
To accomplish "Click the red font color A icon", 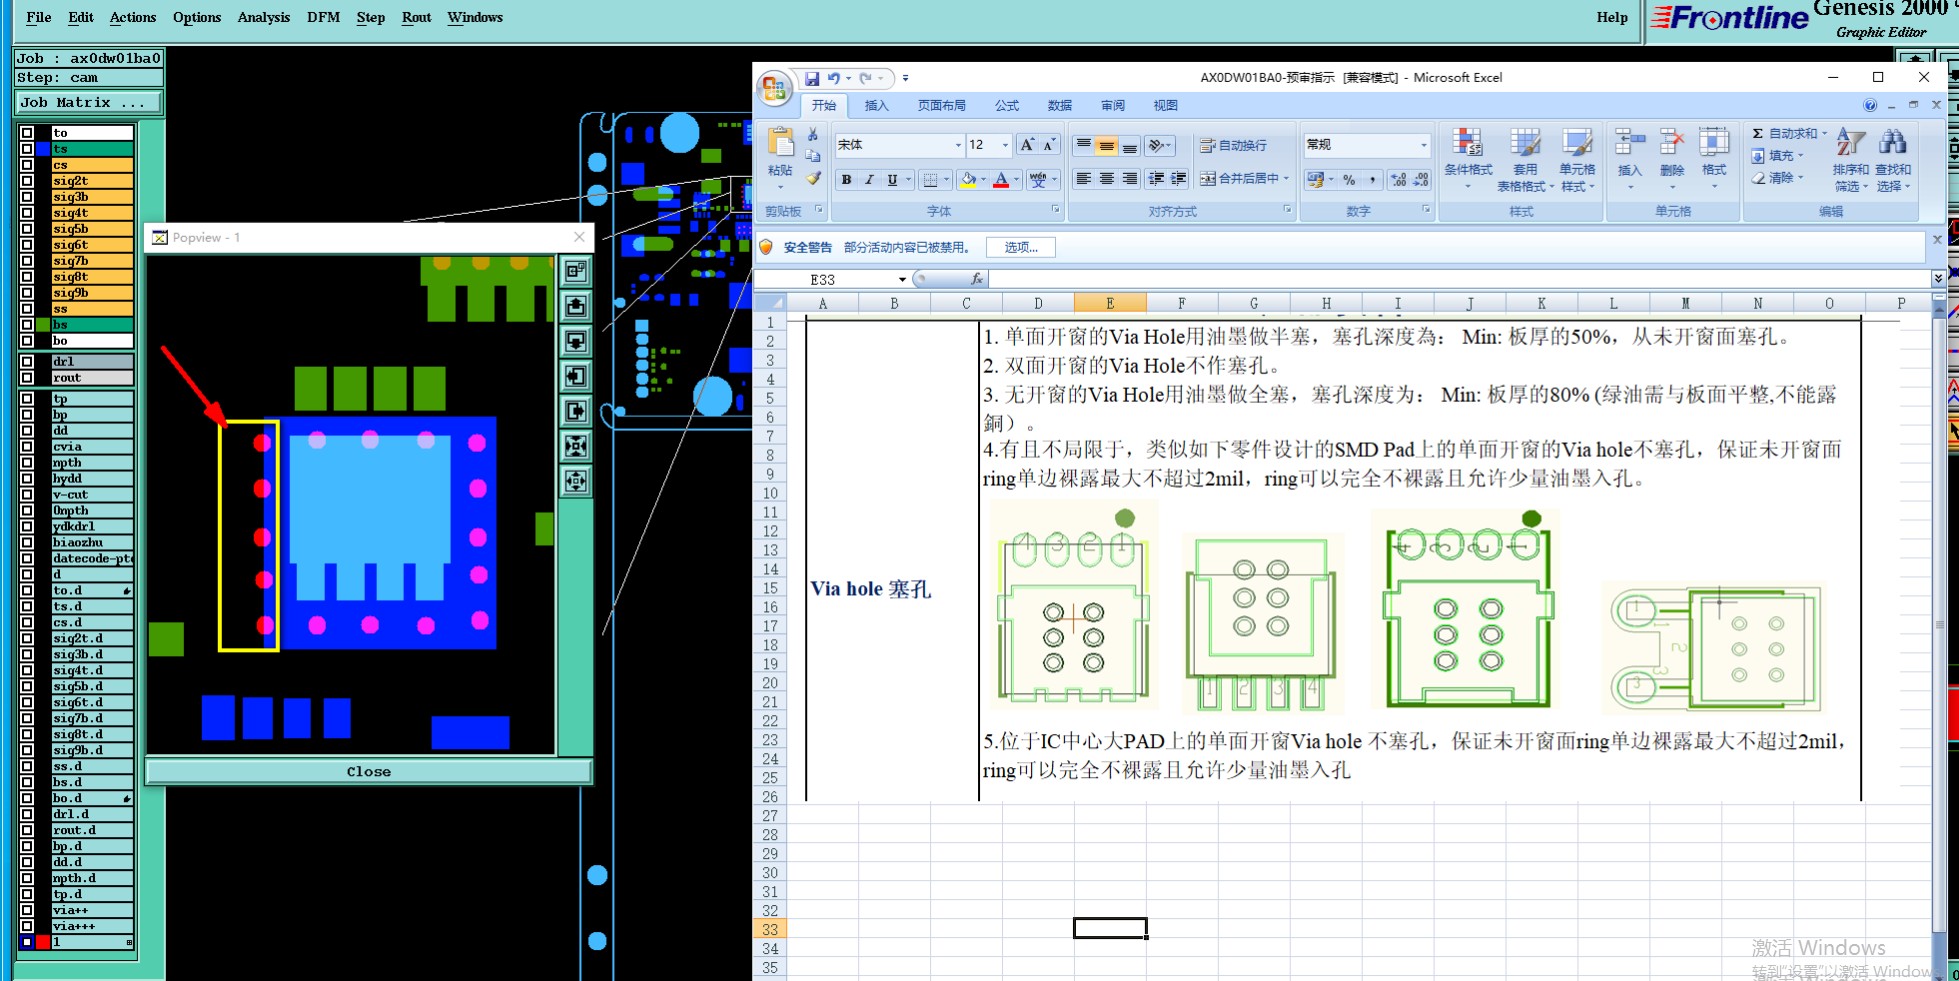I will [1001, 180].
